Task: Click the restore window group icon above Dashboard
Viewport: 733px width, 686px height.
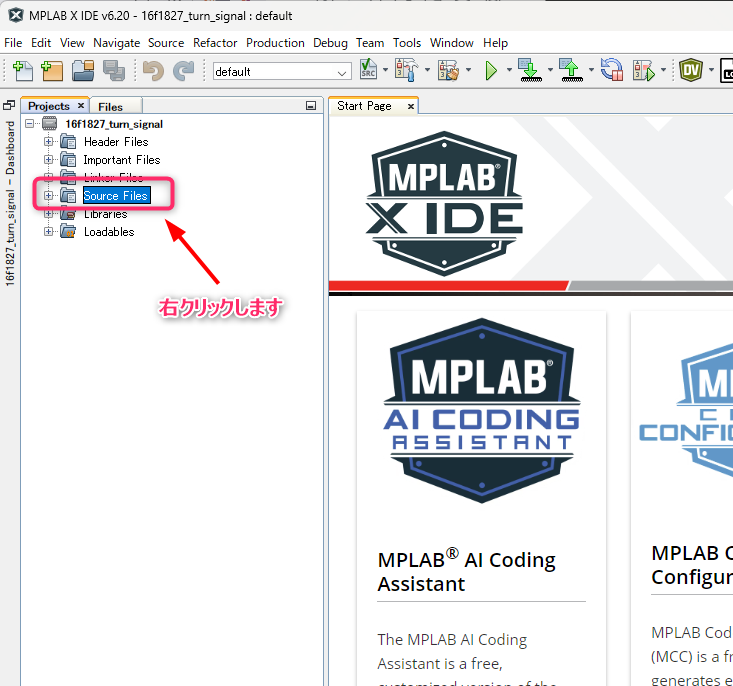Action: (x=9, y=105)
